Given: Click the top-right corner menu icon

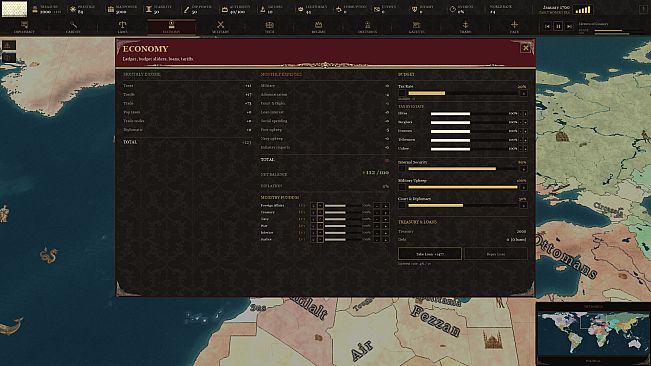Looking at the screenshot, I should pos(644,9).
